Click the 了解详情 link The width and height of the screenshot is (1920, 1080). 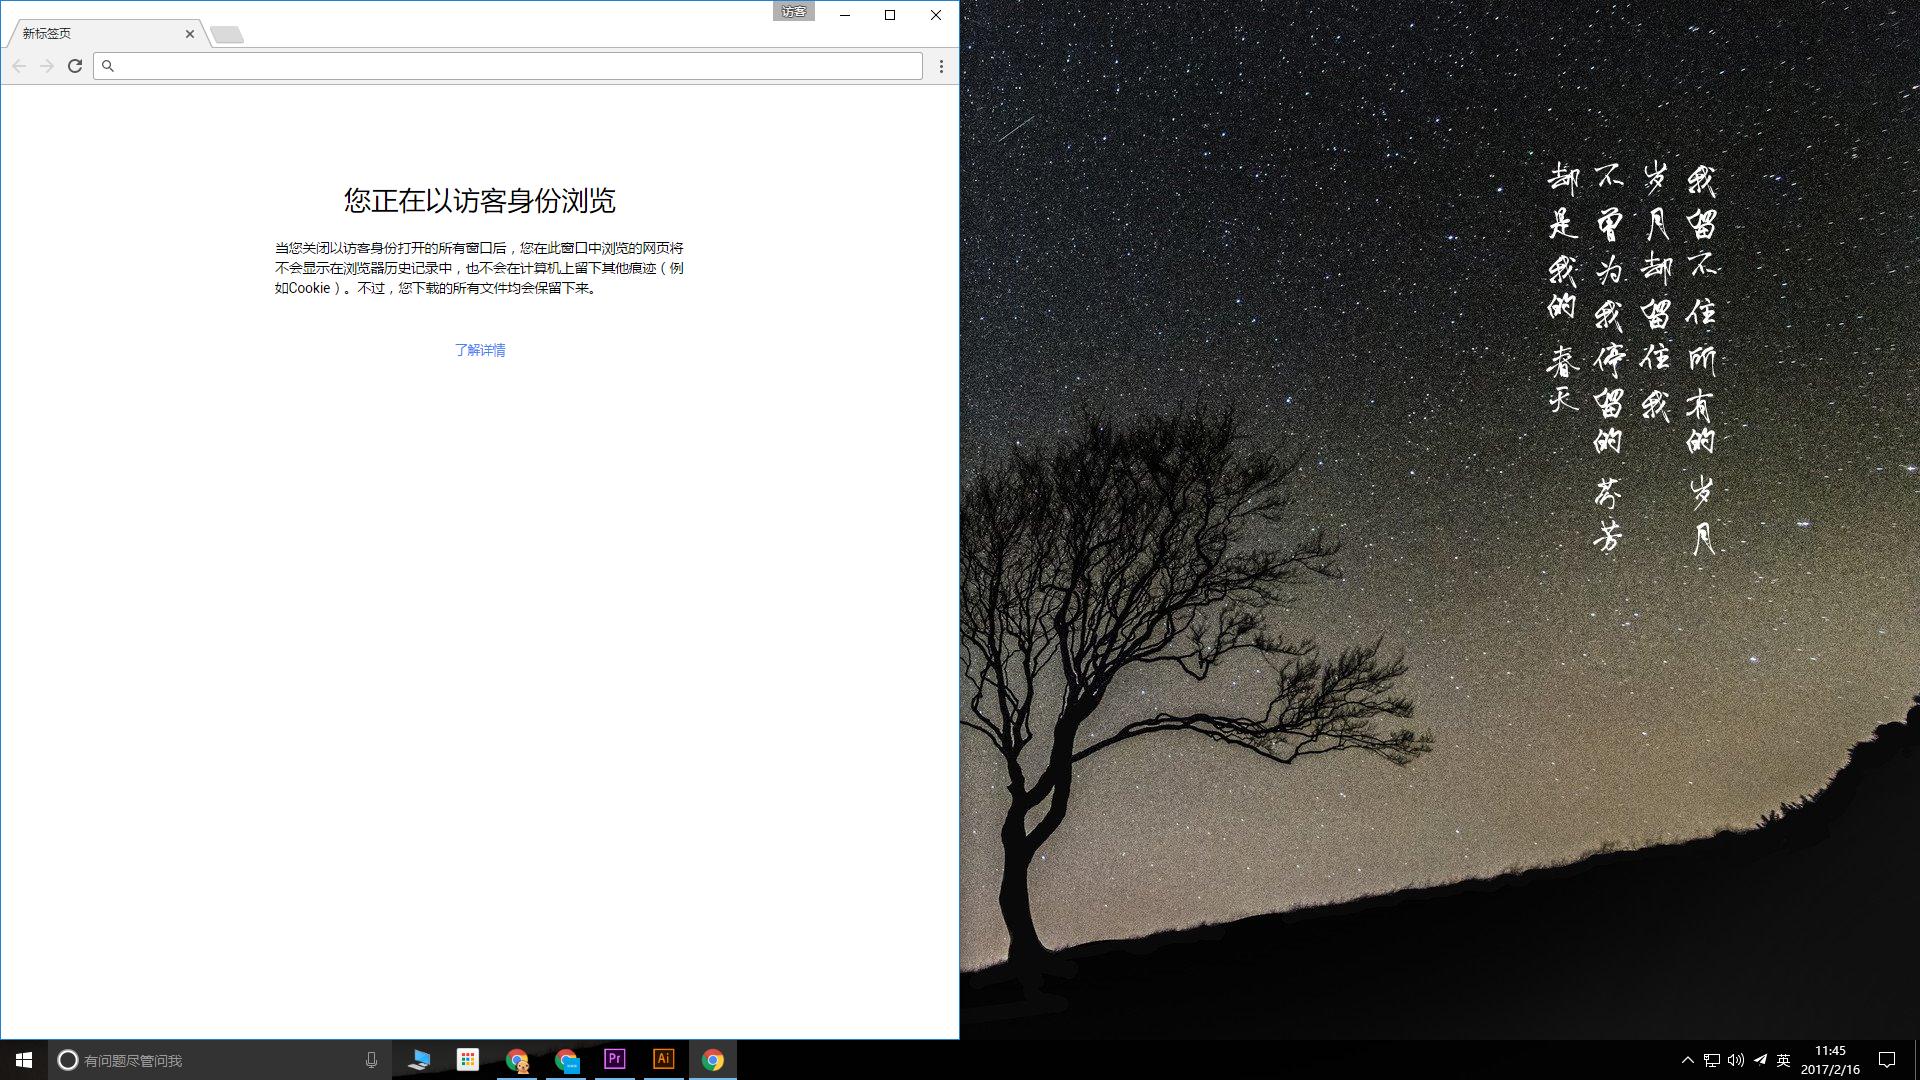(x=480, y=350)
